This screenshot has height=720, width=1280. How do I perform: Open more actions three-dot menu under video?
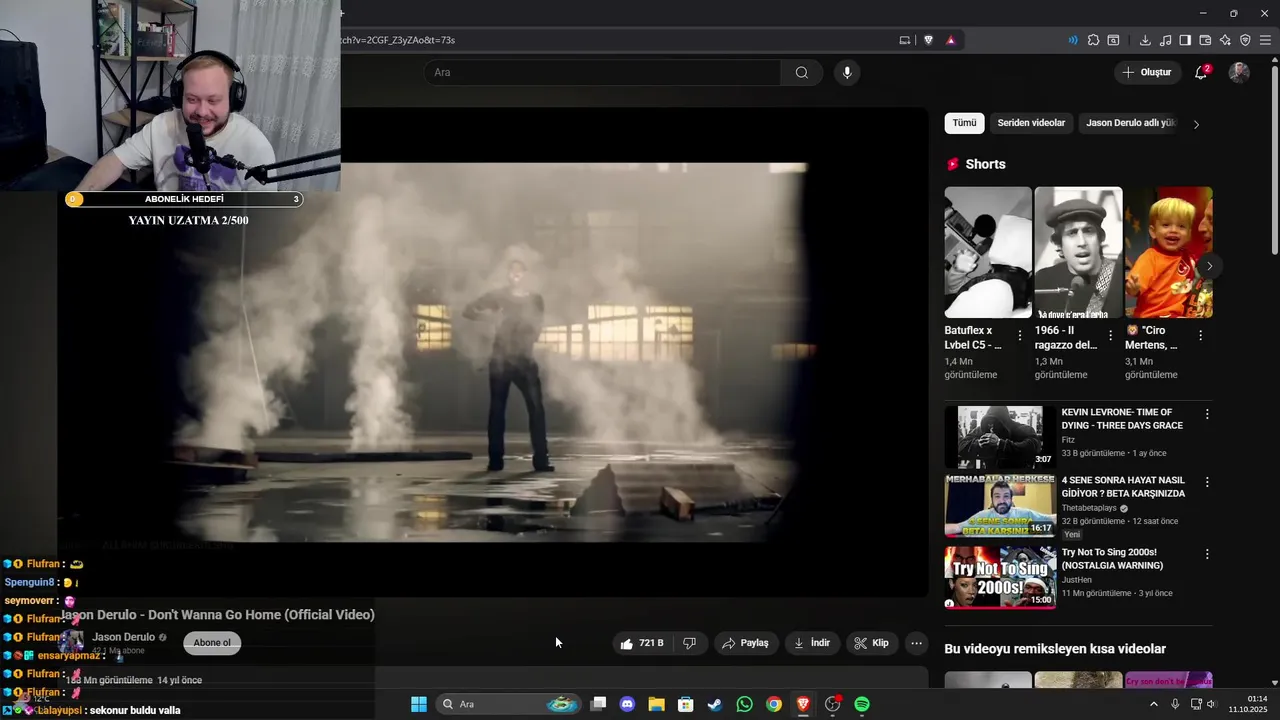(x=916, y=643)
